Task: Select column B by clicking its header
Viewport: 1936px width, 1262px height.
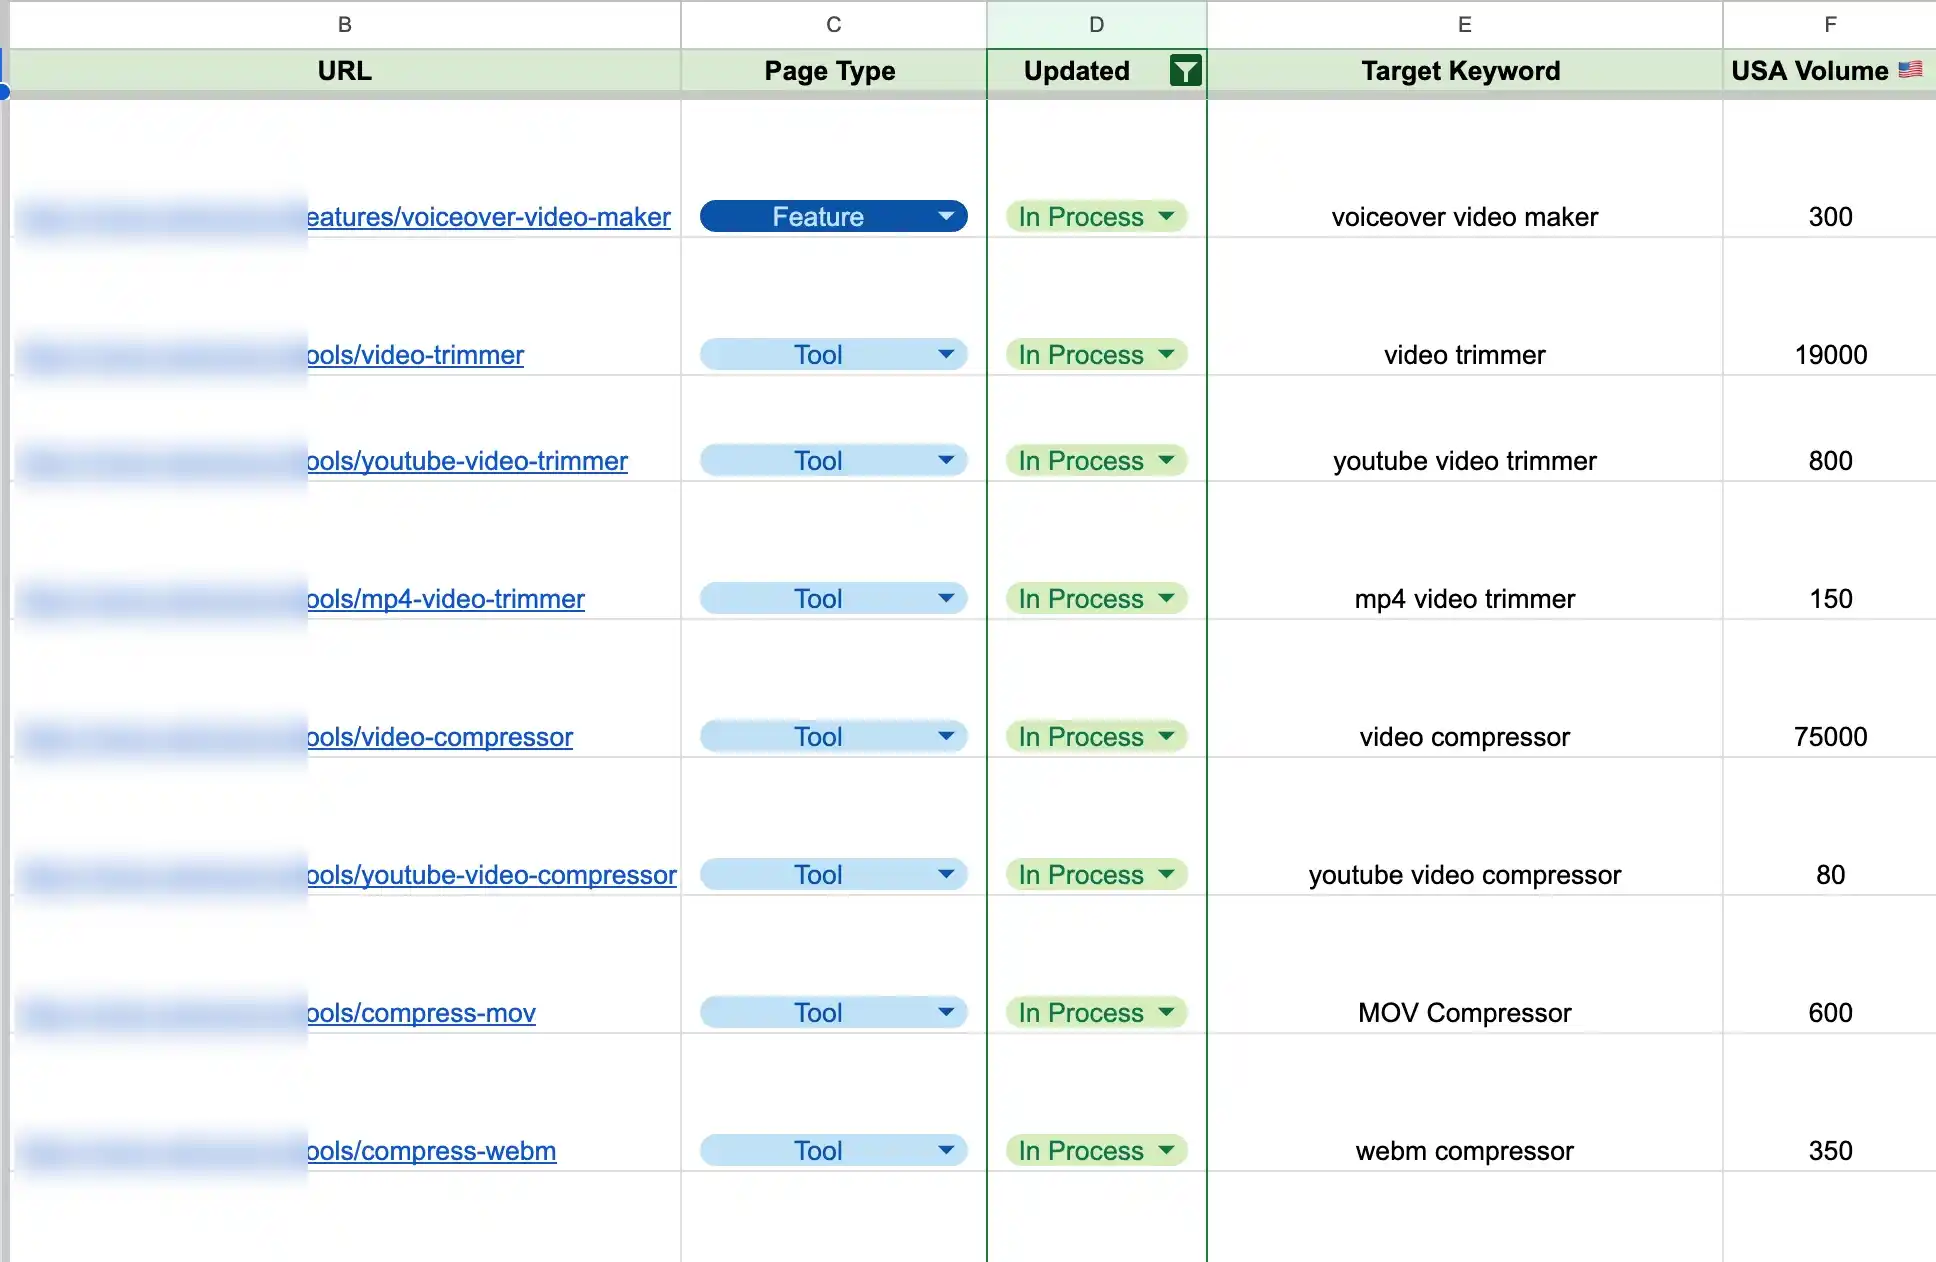Action: [345, 24]
